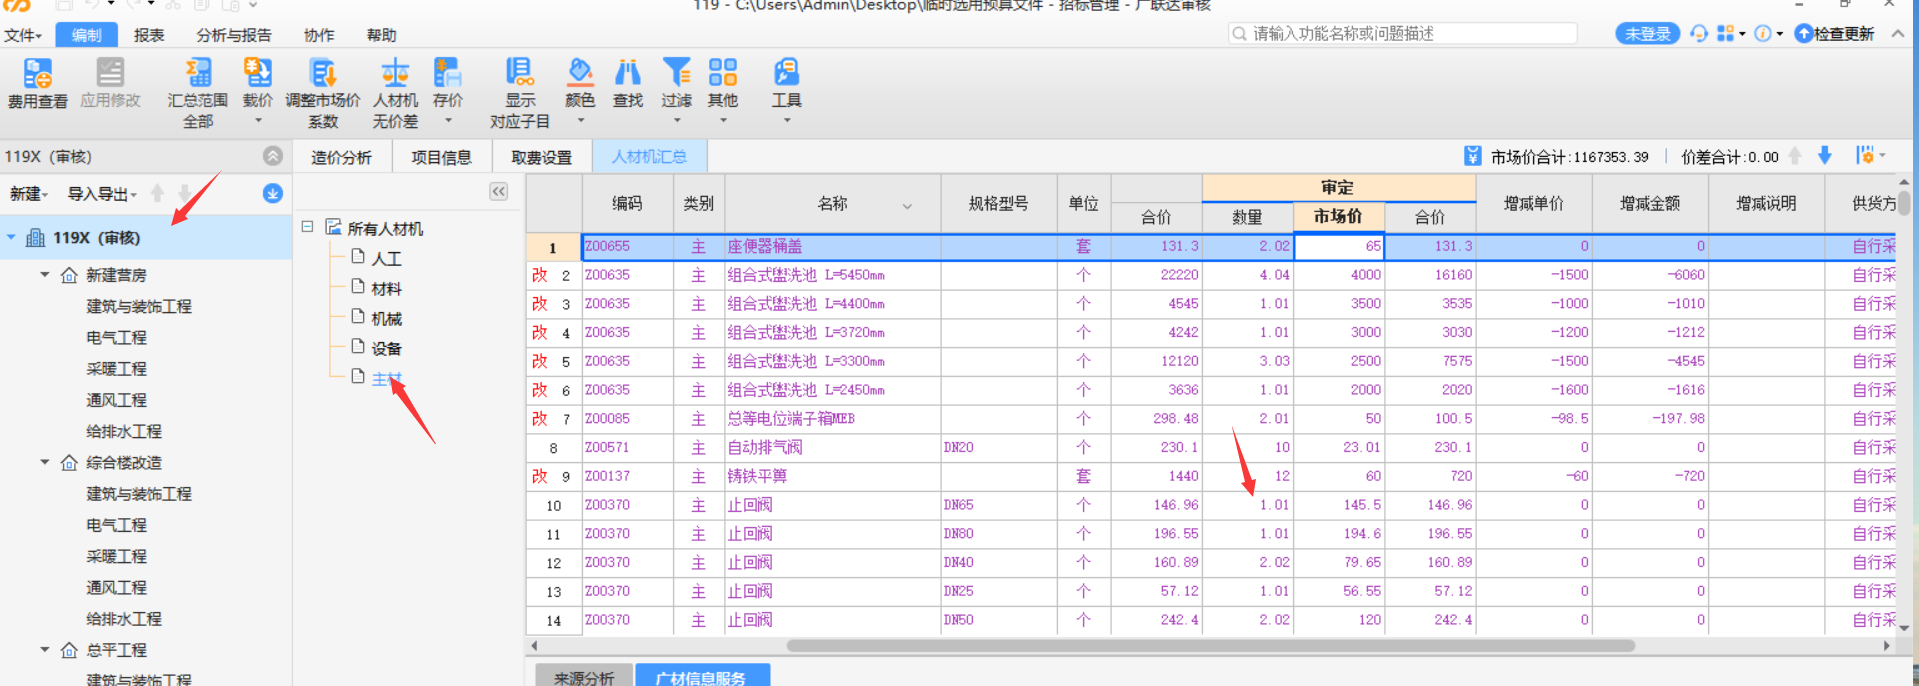Collapse the 总平工程 tree node
The height and width of the screenshot is (686, 1919).
click(x=44, y=649)
